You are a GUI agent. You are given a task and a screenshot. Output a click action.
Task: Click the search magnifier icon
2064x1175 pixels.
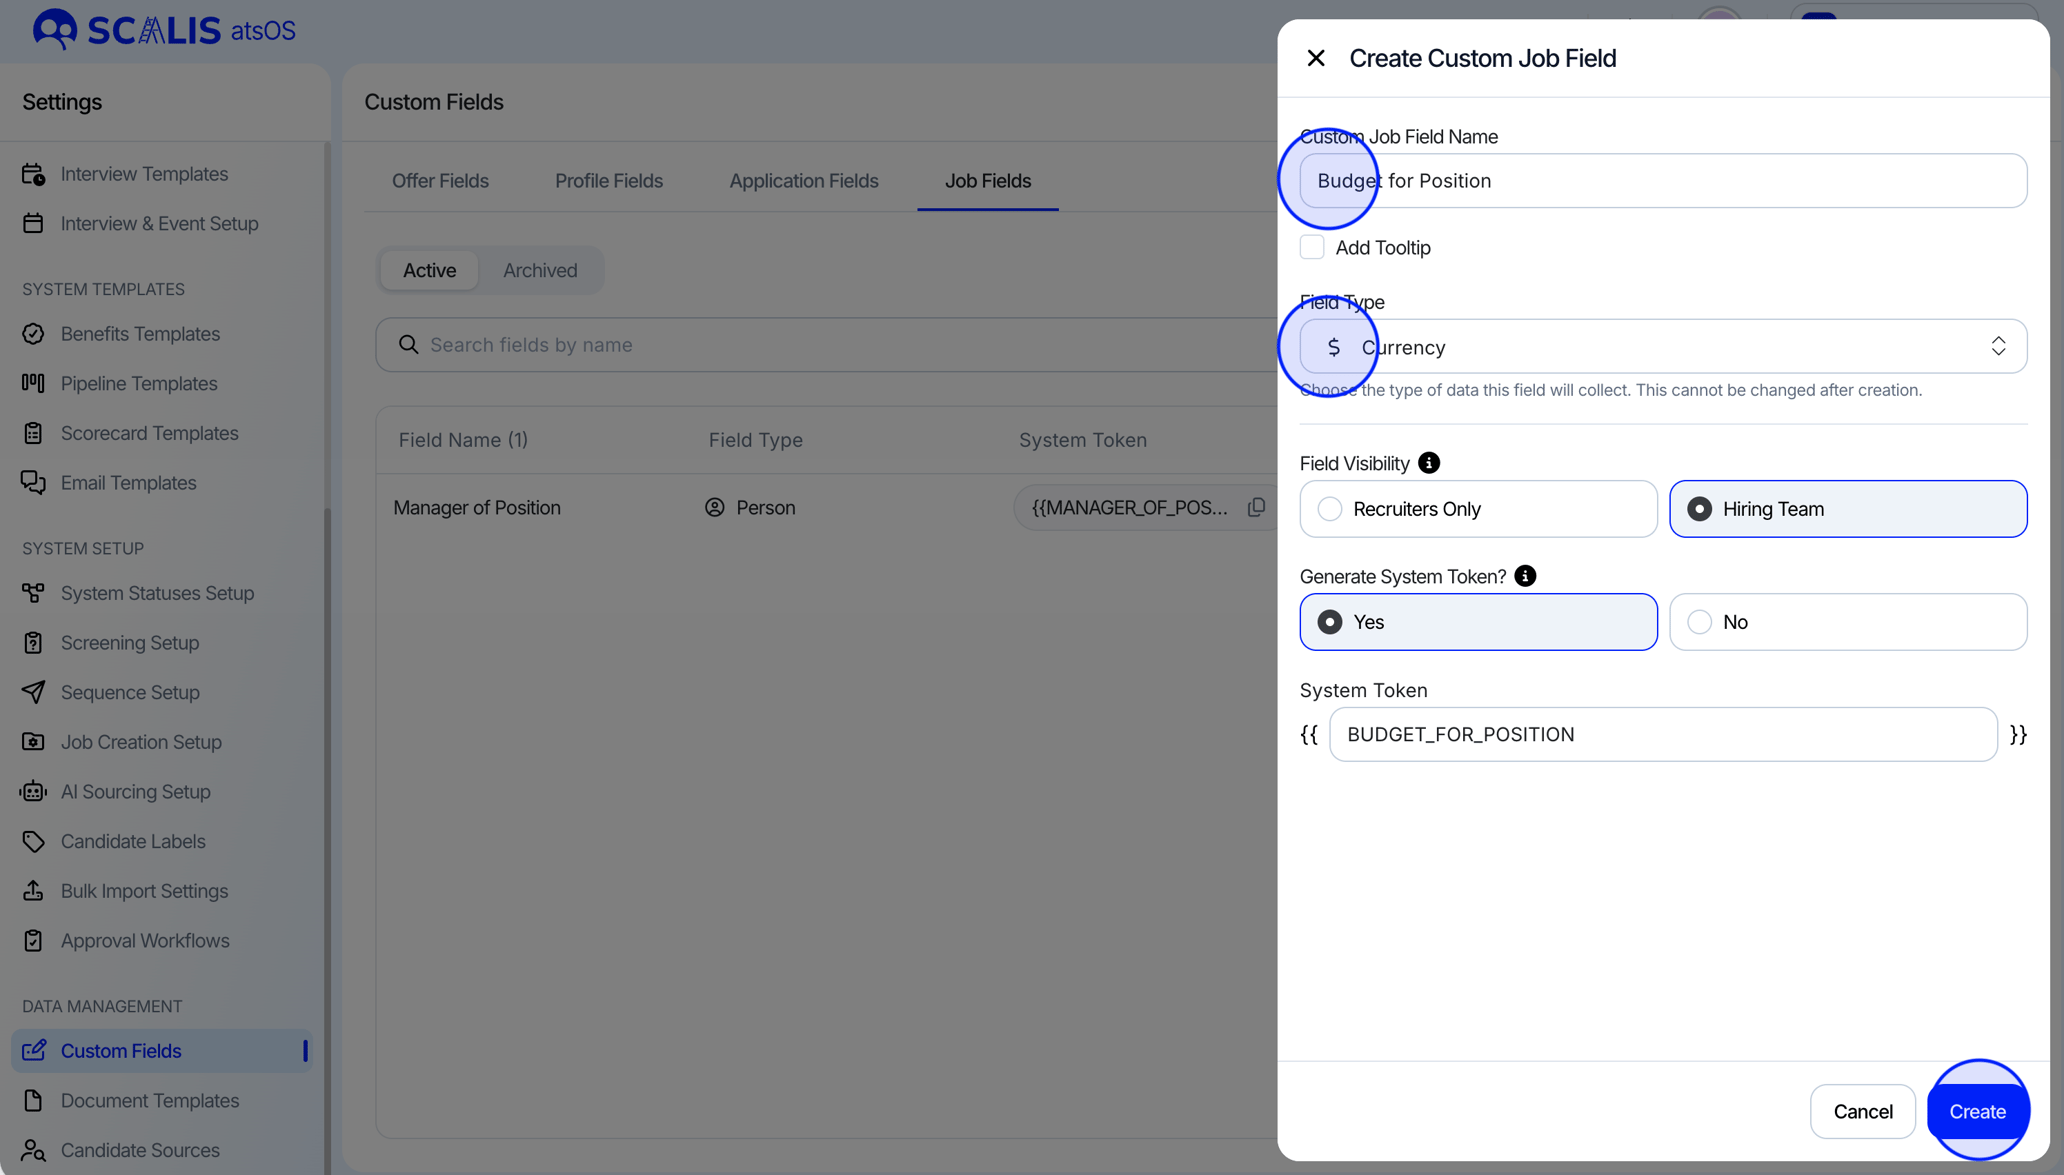[x=408, y=344]
